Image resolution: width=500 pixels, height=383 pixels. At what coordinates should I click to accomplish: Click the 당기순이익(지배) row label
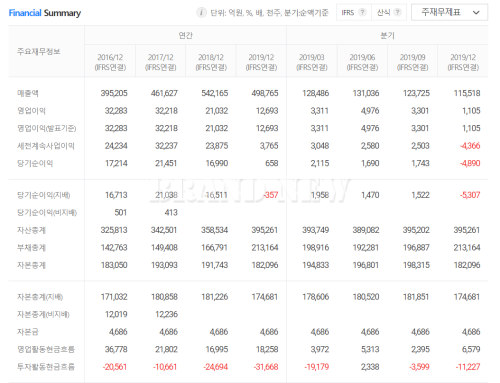pyautogui.click(x=44, y=195)
